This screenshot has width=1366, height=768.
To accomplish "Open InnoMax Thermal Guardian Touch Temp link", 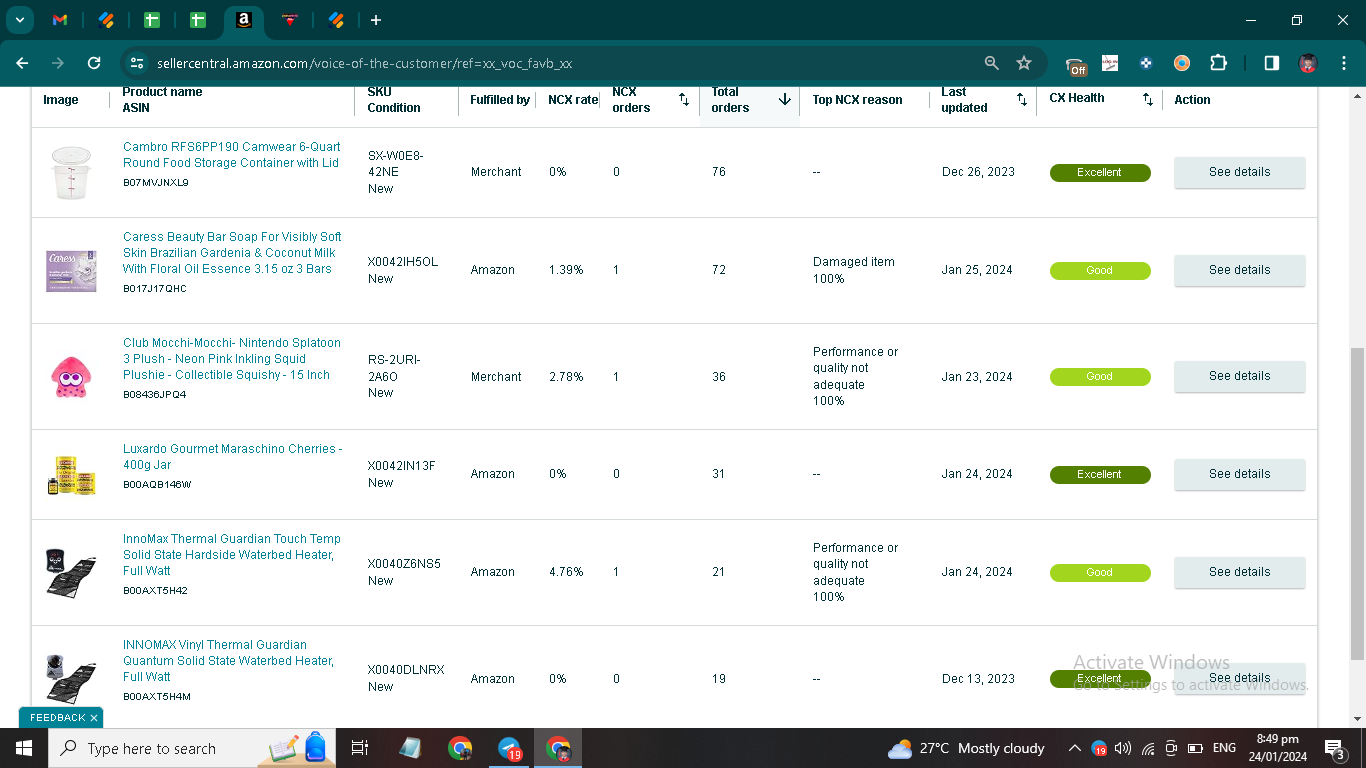I will [x=231, y=555].
